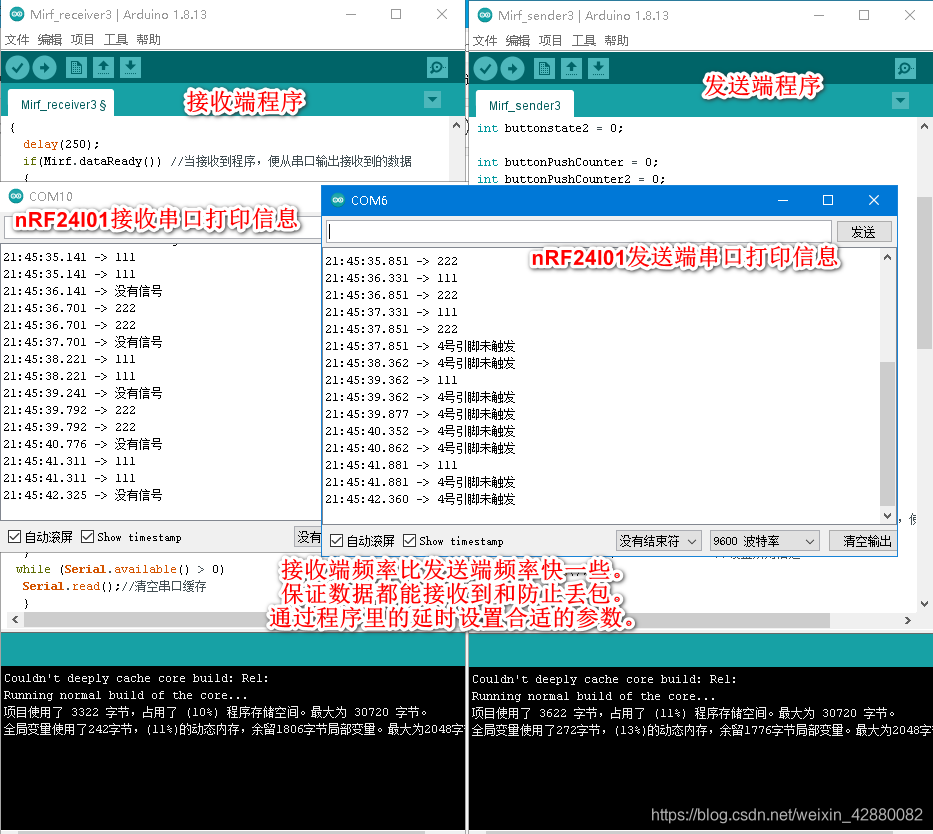Open 文件 menu in Mirf_receiver3 window
The width and height of the screenshot is (933, 834).
(17, 39)
